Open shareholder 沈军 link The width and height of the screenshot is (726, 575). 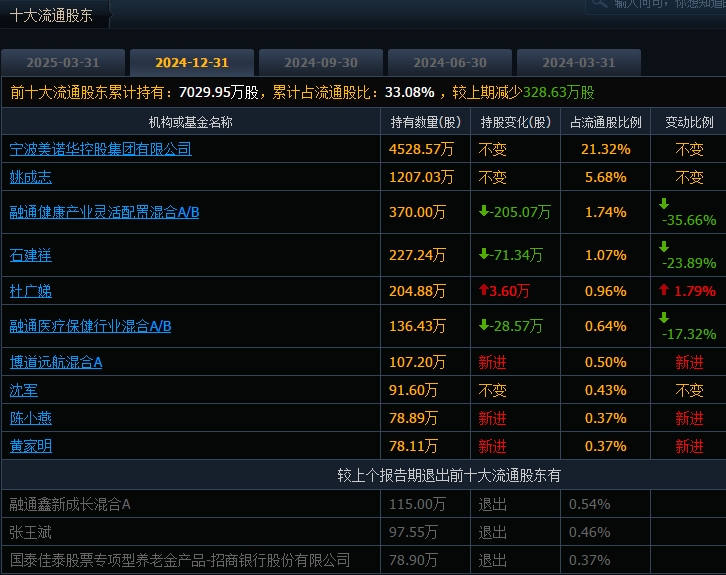coord(23,390)
